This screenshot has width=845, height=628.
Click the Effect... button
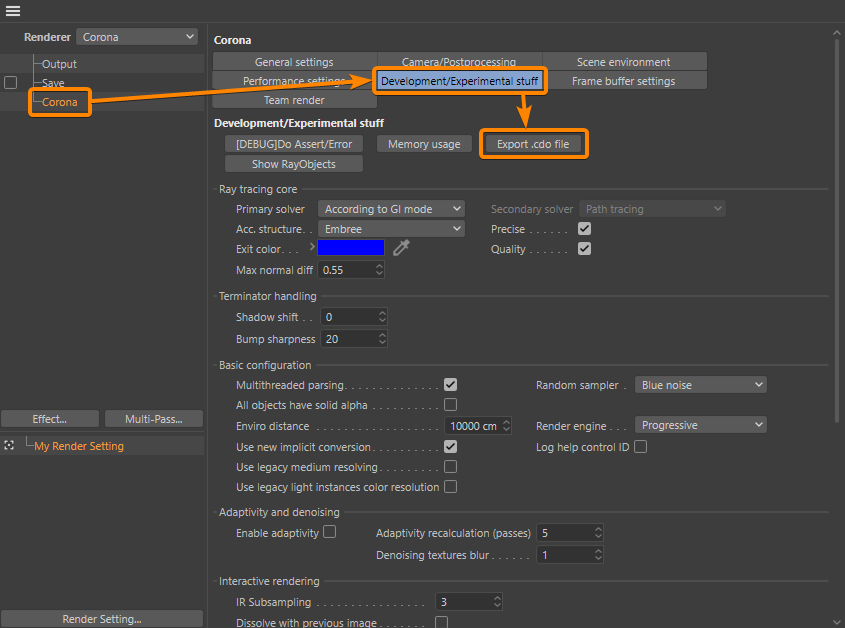[50, 419]
